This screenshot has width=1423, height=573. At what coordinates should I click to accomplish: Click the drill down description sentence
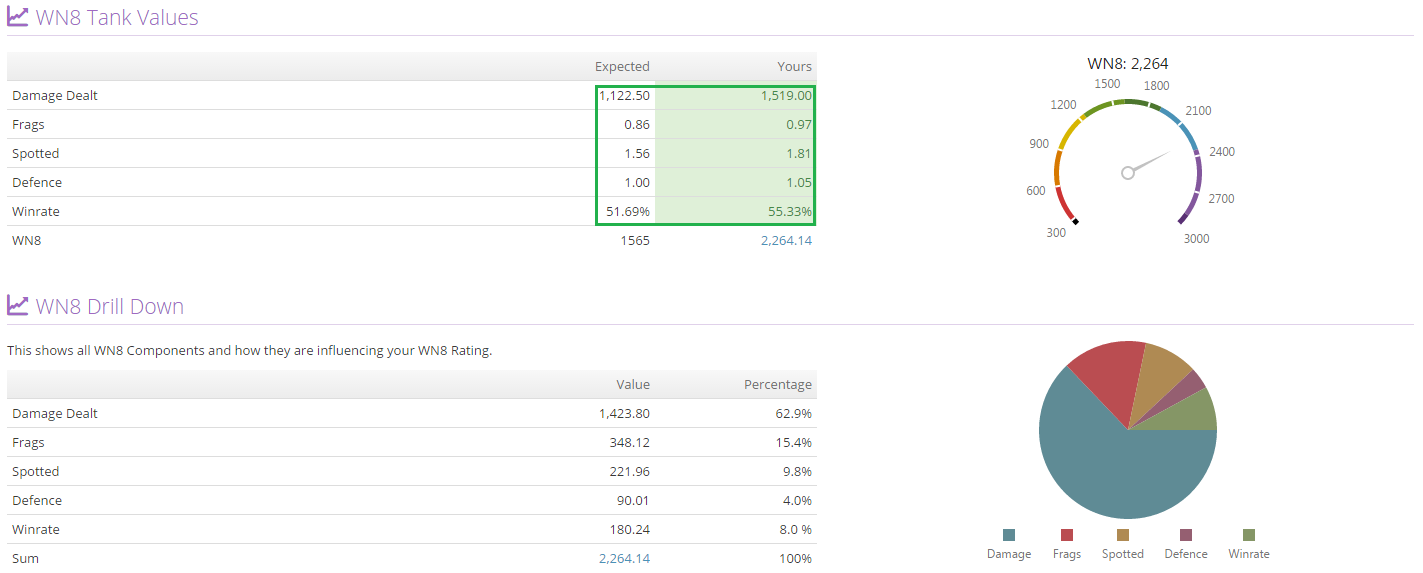click(250, 350)
